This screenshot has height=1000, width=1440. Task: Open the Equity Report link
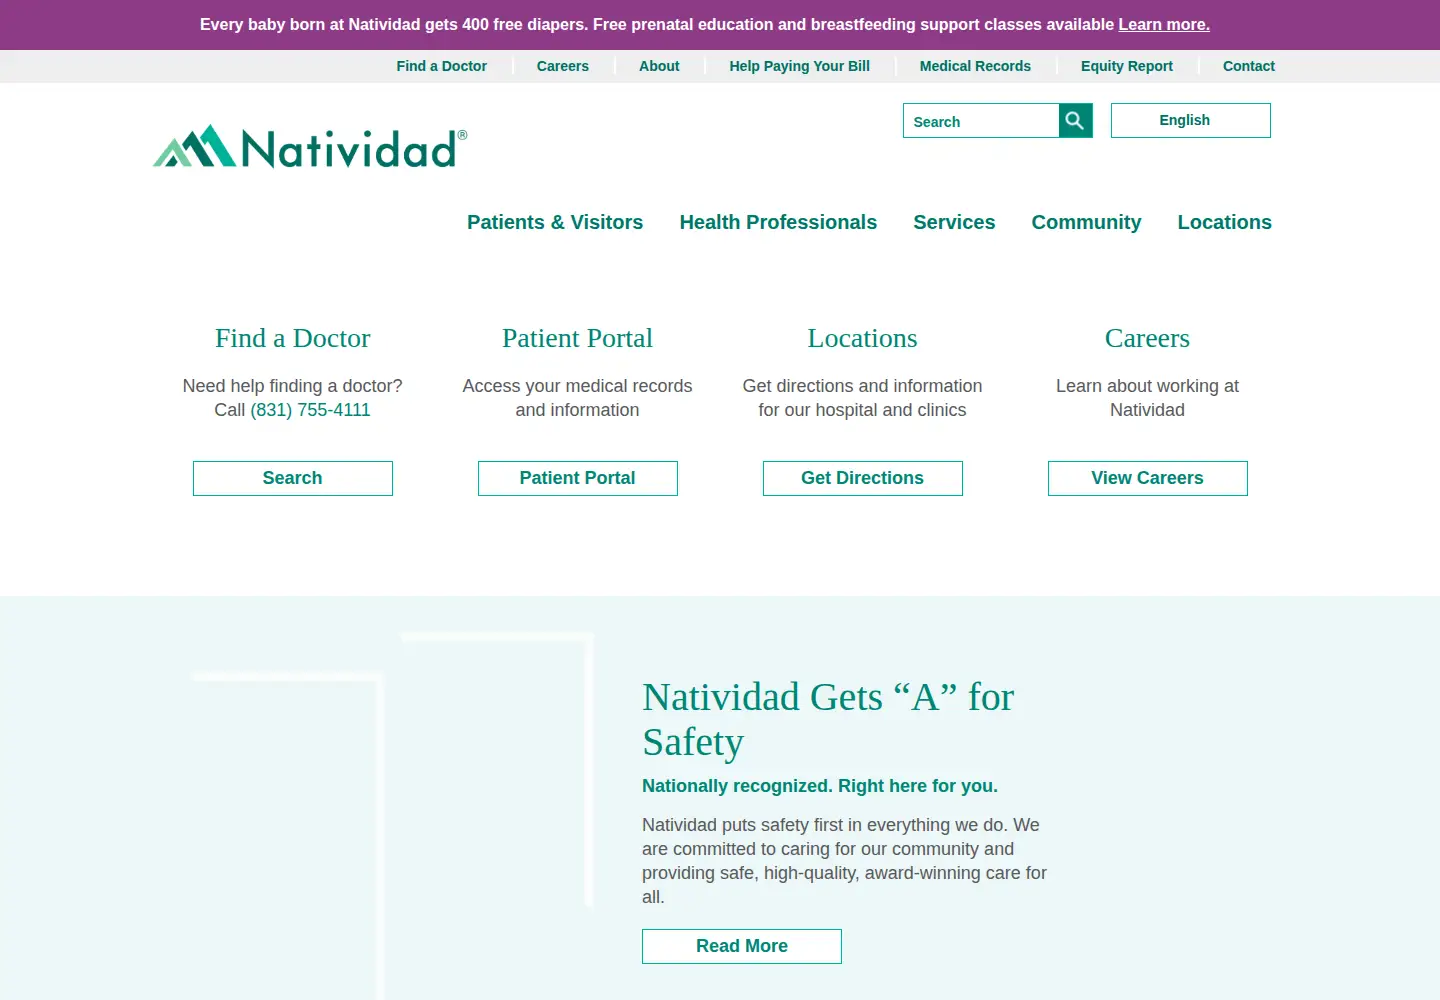[x=1127, y=66]
